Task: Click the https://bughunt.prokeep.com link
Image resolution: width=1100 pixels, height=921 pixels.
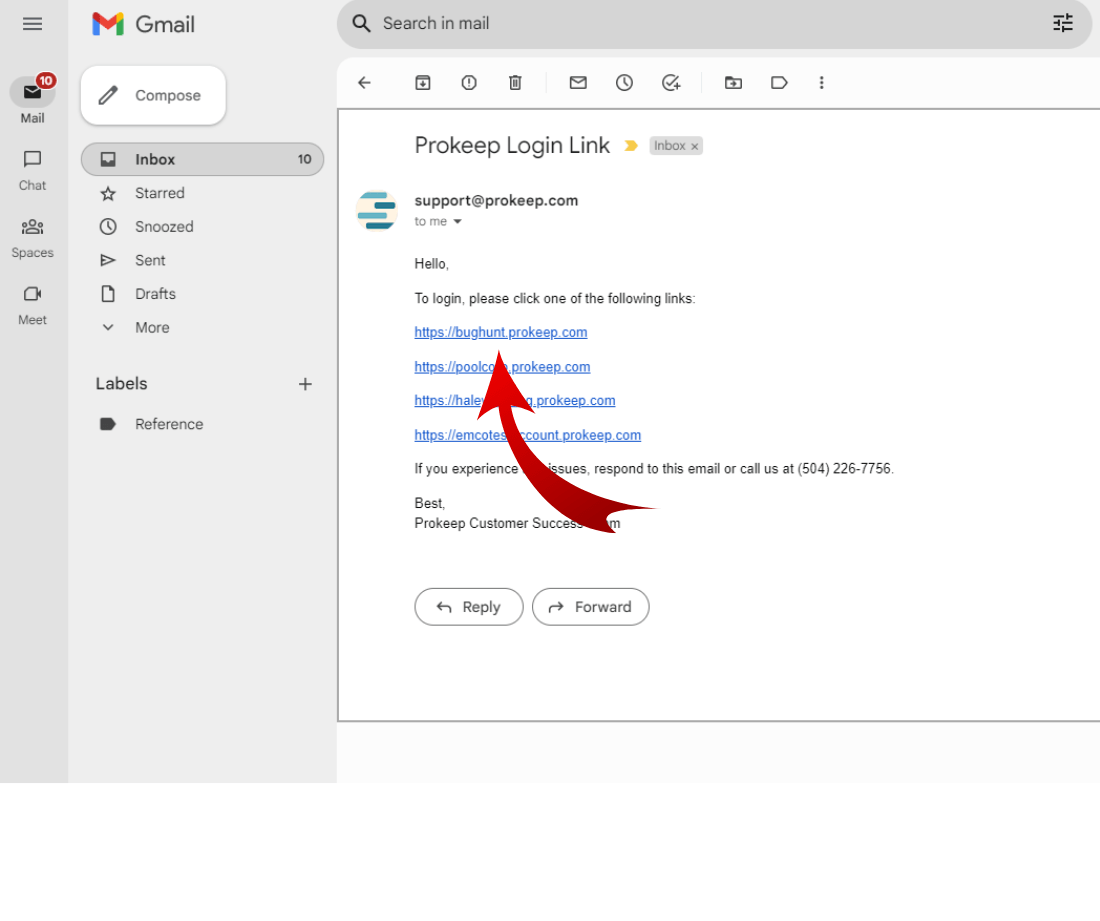Action: (x=500, y=332)
